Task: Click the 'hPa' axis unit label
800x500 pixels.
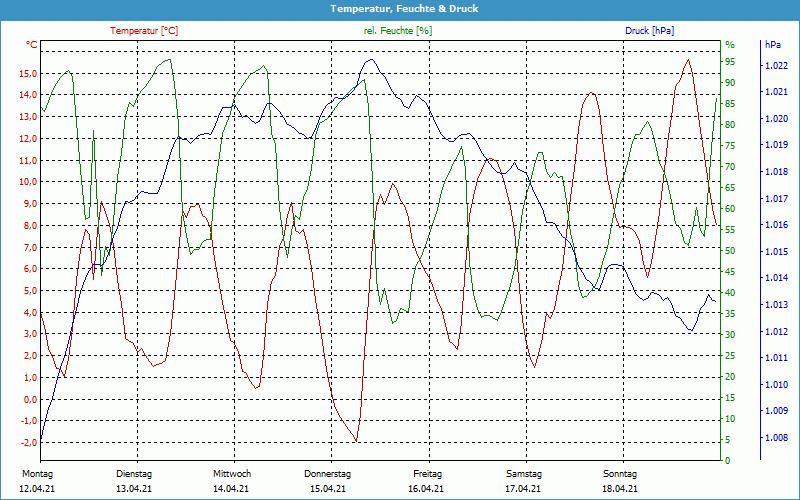Action: click(x=772, y=45)
